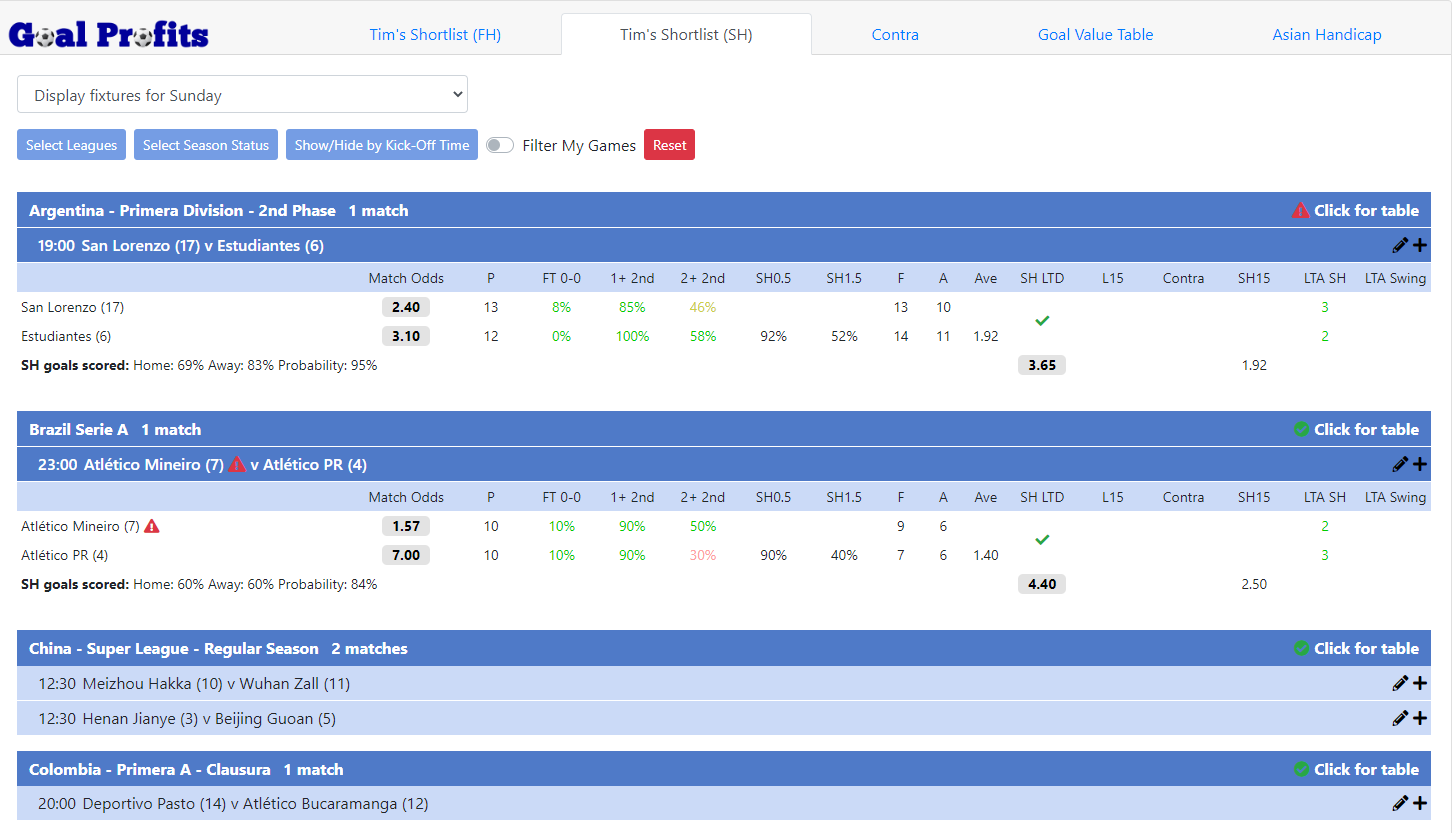
Task: Switch to Tim's Shortlist (FH) tab
Action: coord(435,34)
